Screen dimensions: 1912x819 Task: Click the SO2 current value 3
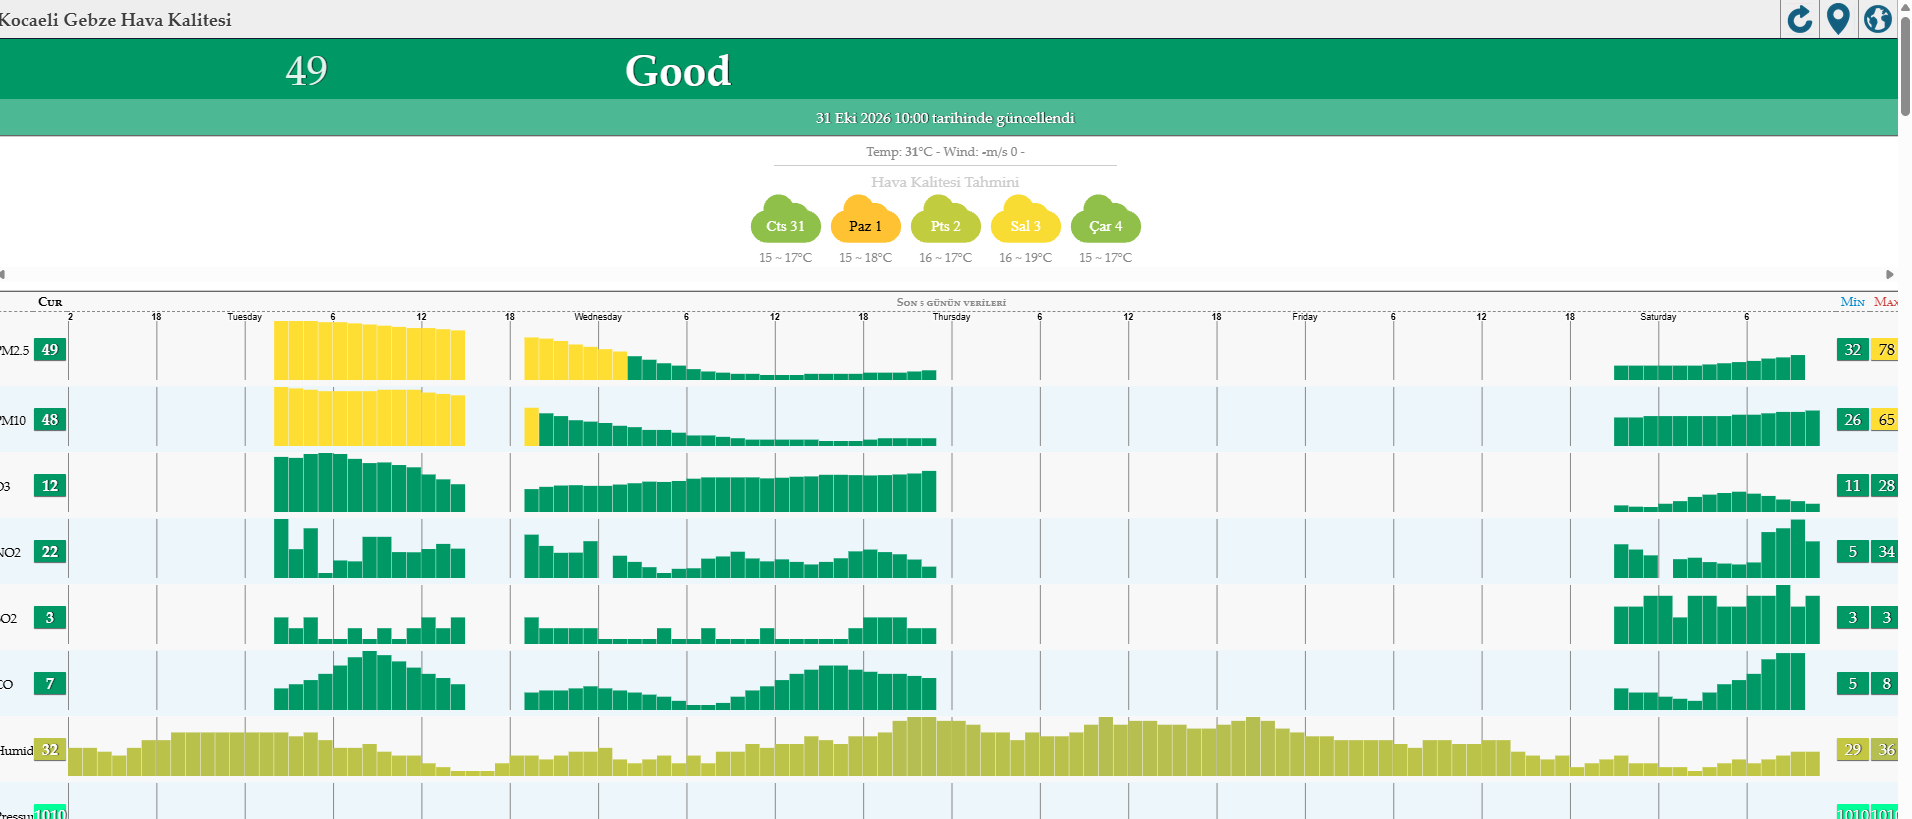50,618
